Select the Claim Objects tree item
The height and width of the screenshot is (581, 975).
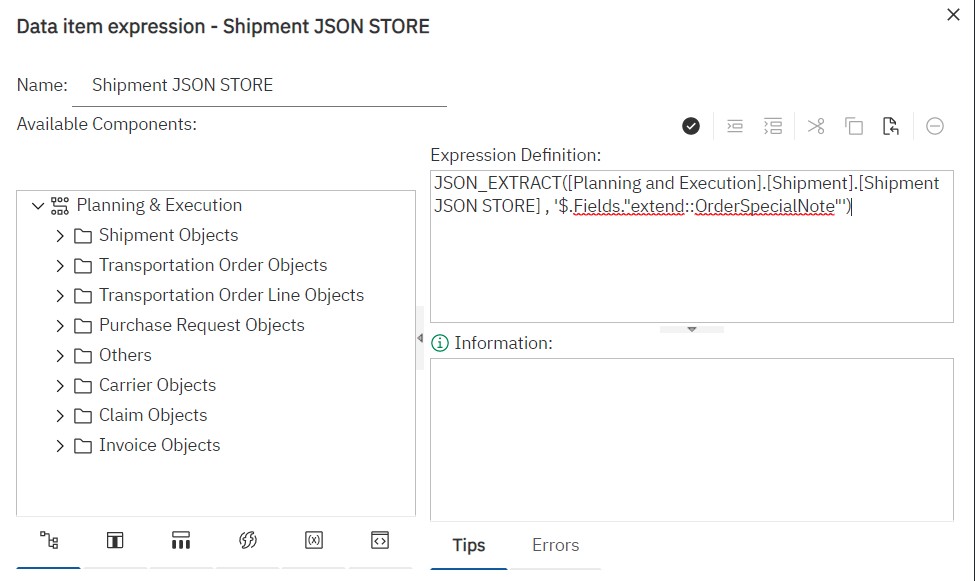click(x=153, y=415)
